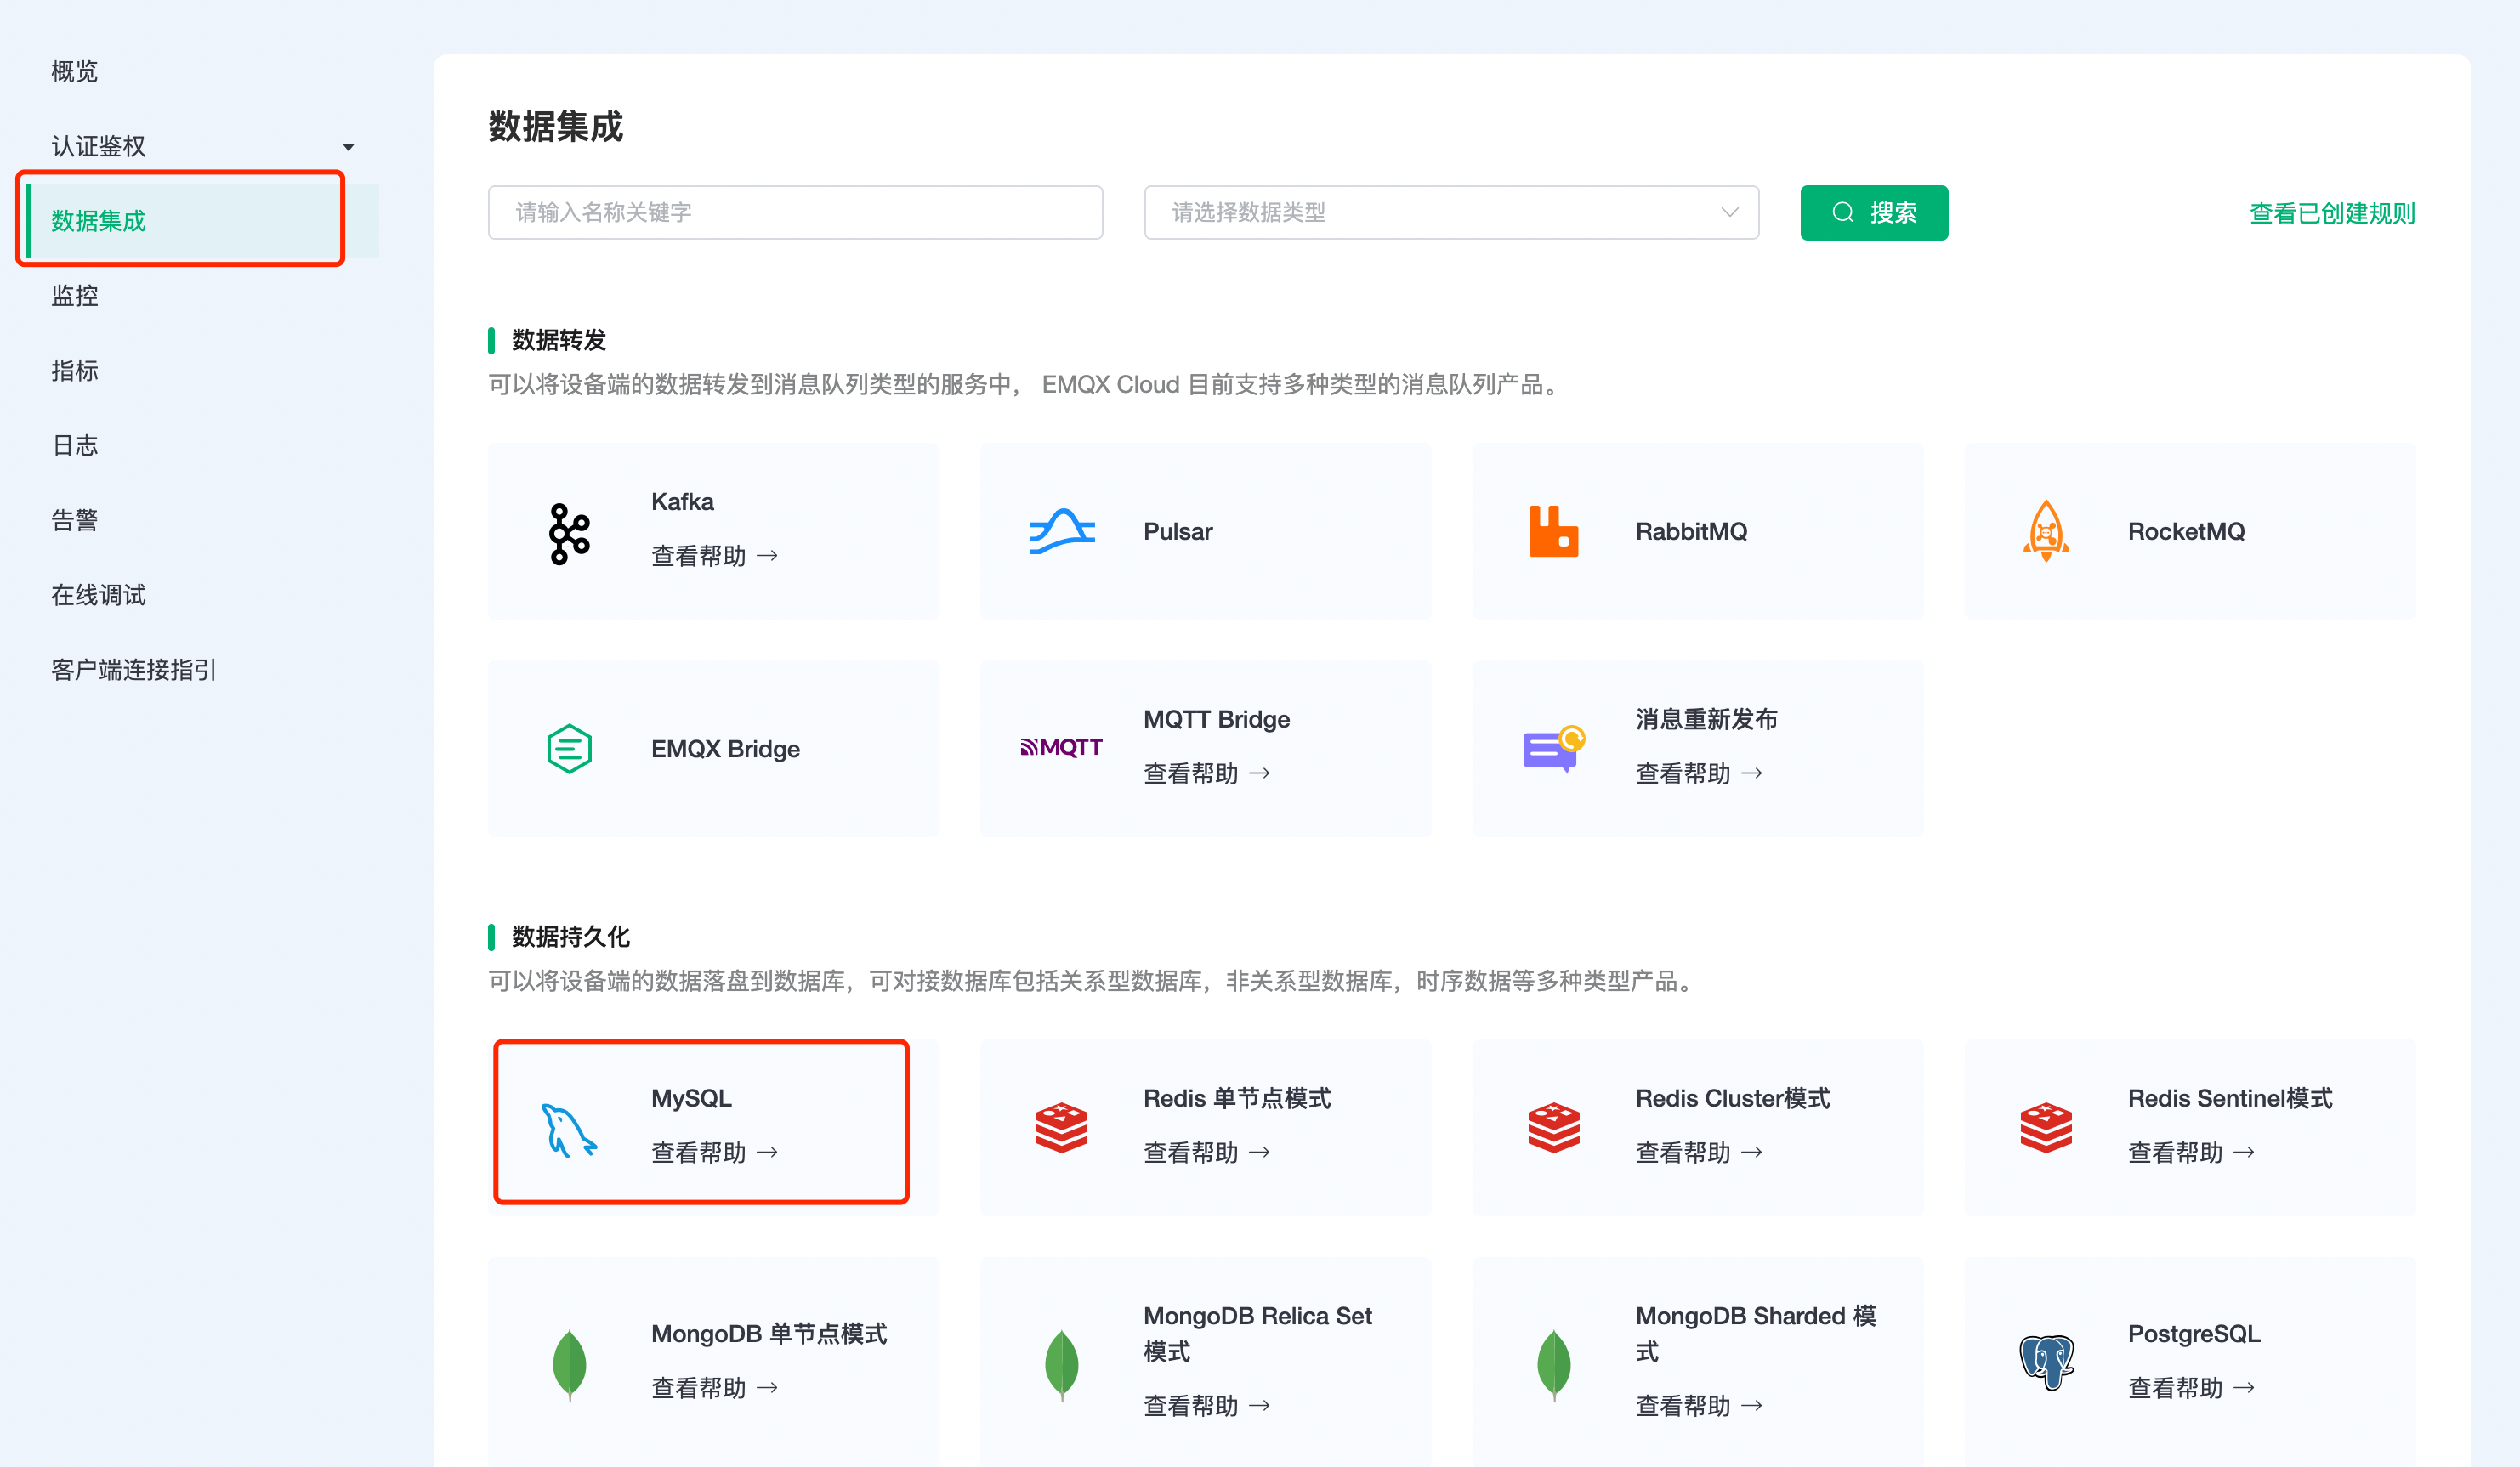This screenshot has height=1467, width=2520.
Task: Open the 监控 sidebar page
Action: [74, 295]
